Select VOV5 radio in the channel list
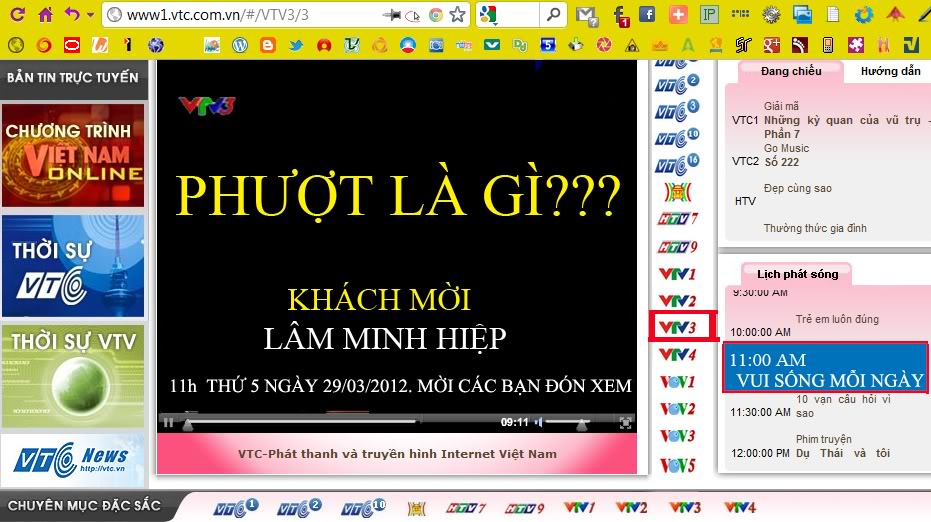Screen dimensions: 931x522 tap(677, 464)
